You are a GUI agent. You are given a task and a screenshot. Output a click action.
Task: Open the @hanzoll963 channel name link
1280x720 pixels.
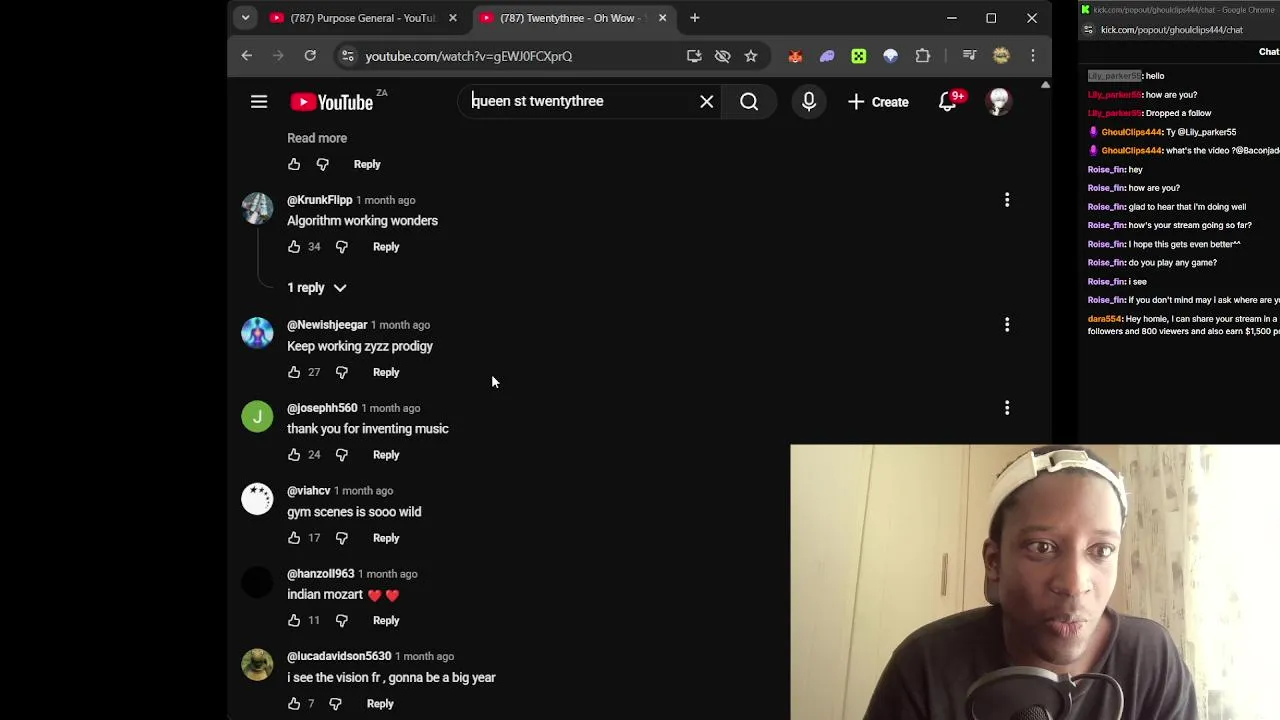coord(321,574)
